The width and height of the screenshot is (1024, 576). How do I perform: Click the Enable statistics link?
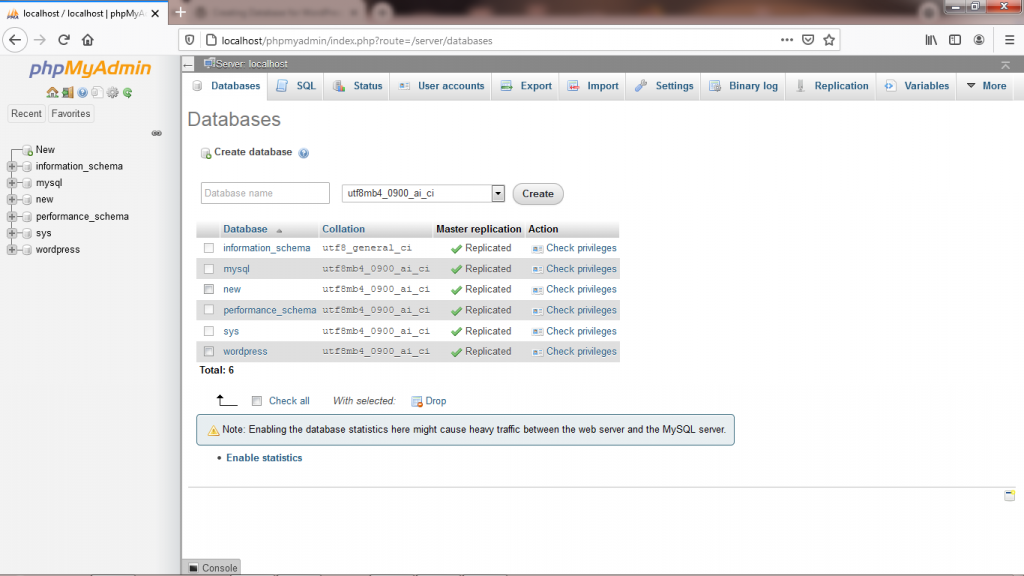(x=264, y=458)
